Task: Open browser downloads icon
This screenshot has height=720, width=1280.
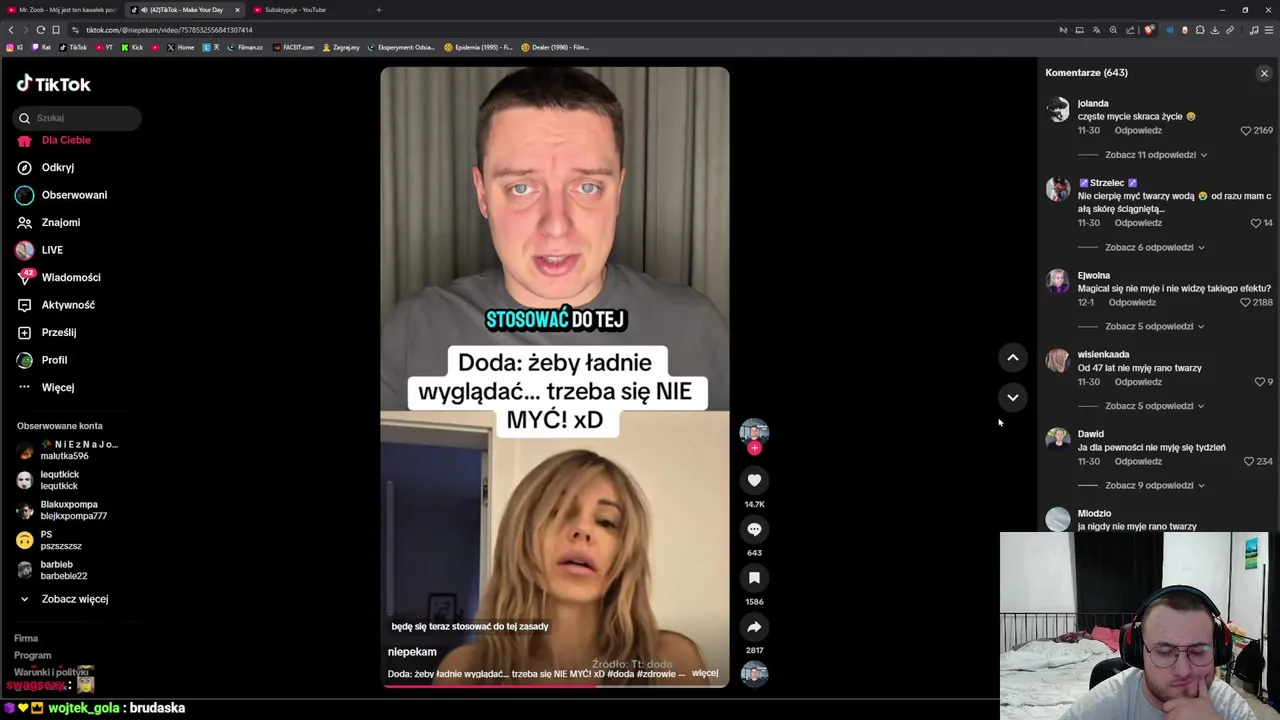Action: (x=1215, y=30)
